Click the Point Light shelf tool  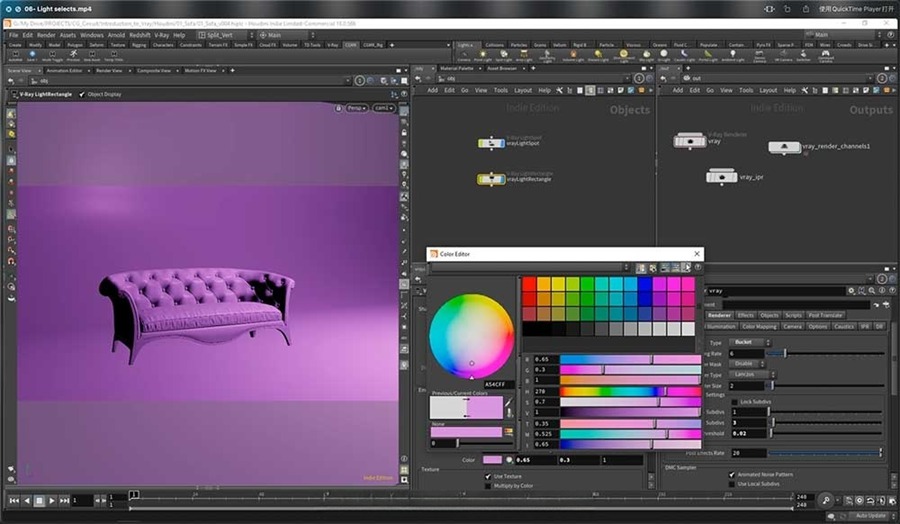483,56
